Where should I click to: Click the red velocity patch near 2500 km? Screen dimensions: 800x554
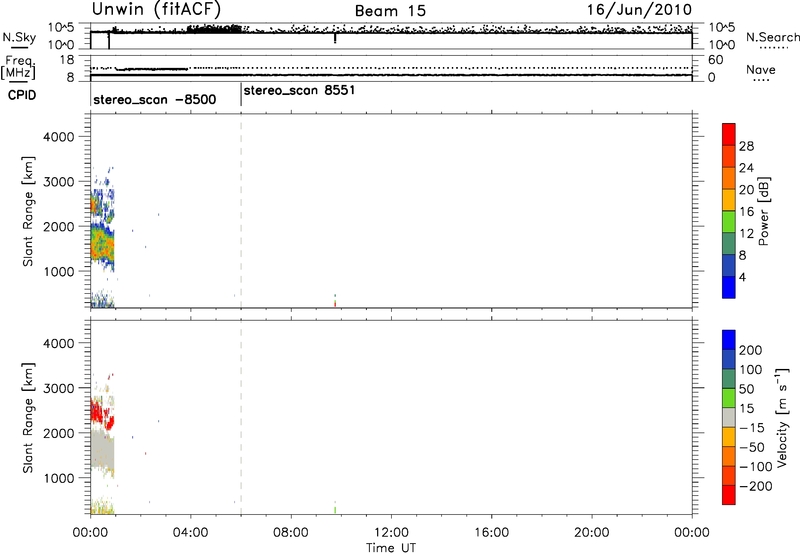[101, 412]
